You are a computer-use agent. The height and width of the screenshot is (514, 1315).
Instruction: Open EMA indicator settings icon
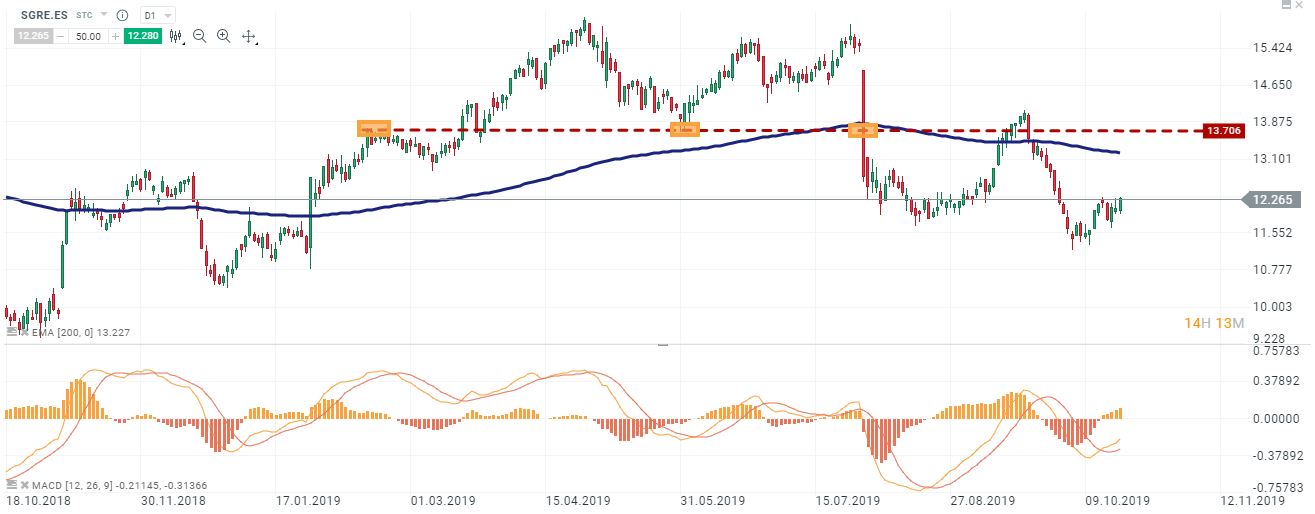coord(10,329)
